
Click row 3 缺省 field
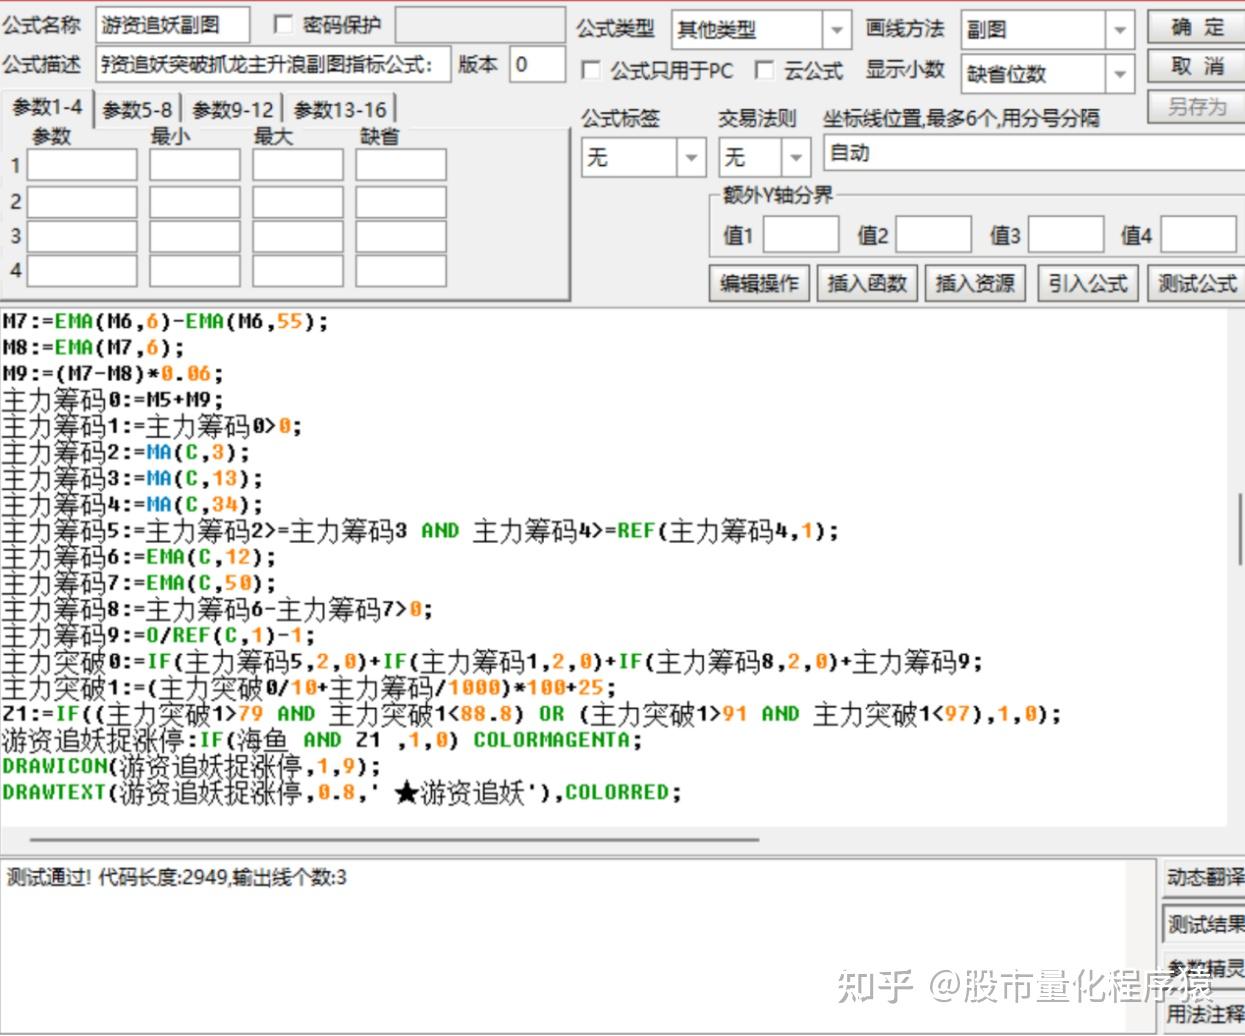(x=401, y=236)
